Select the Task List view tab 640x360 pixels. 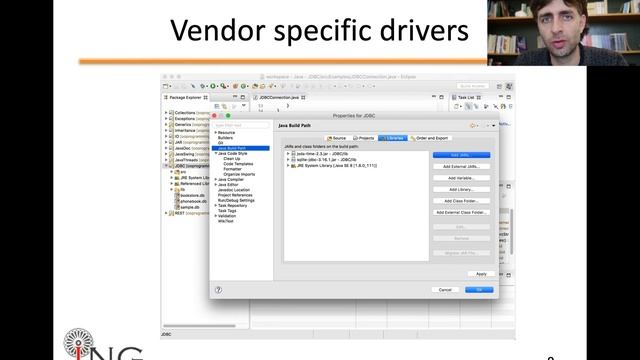[466, 98]
